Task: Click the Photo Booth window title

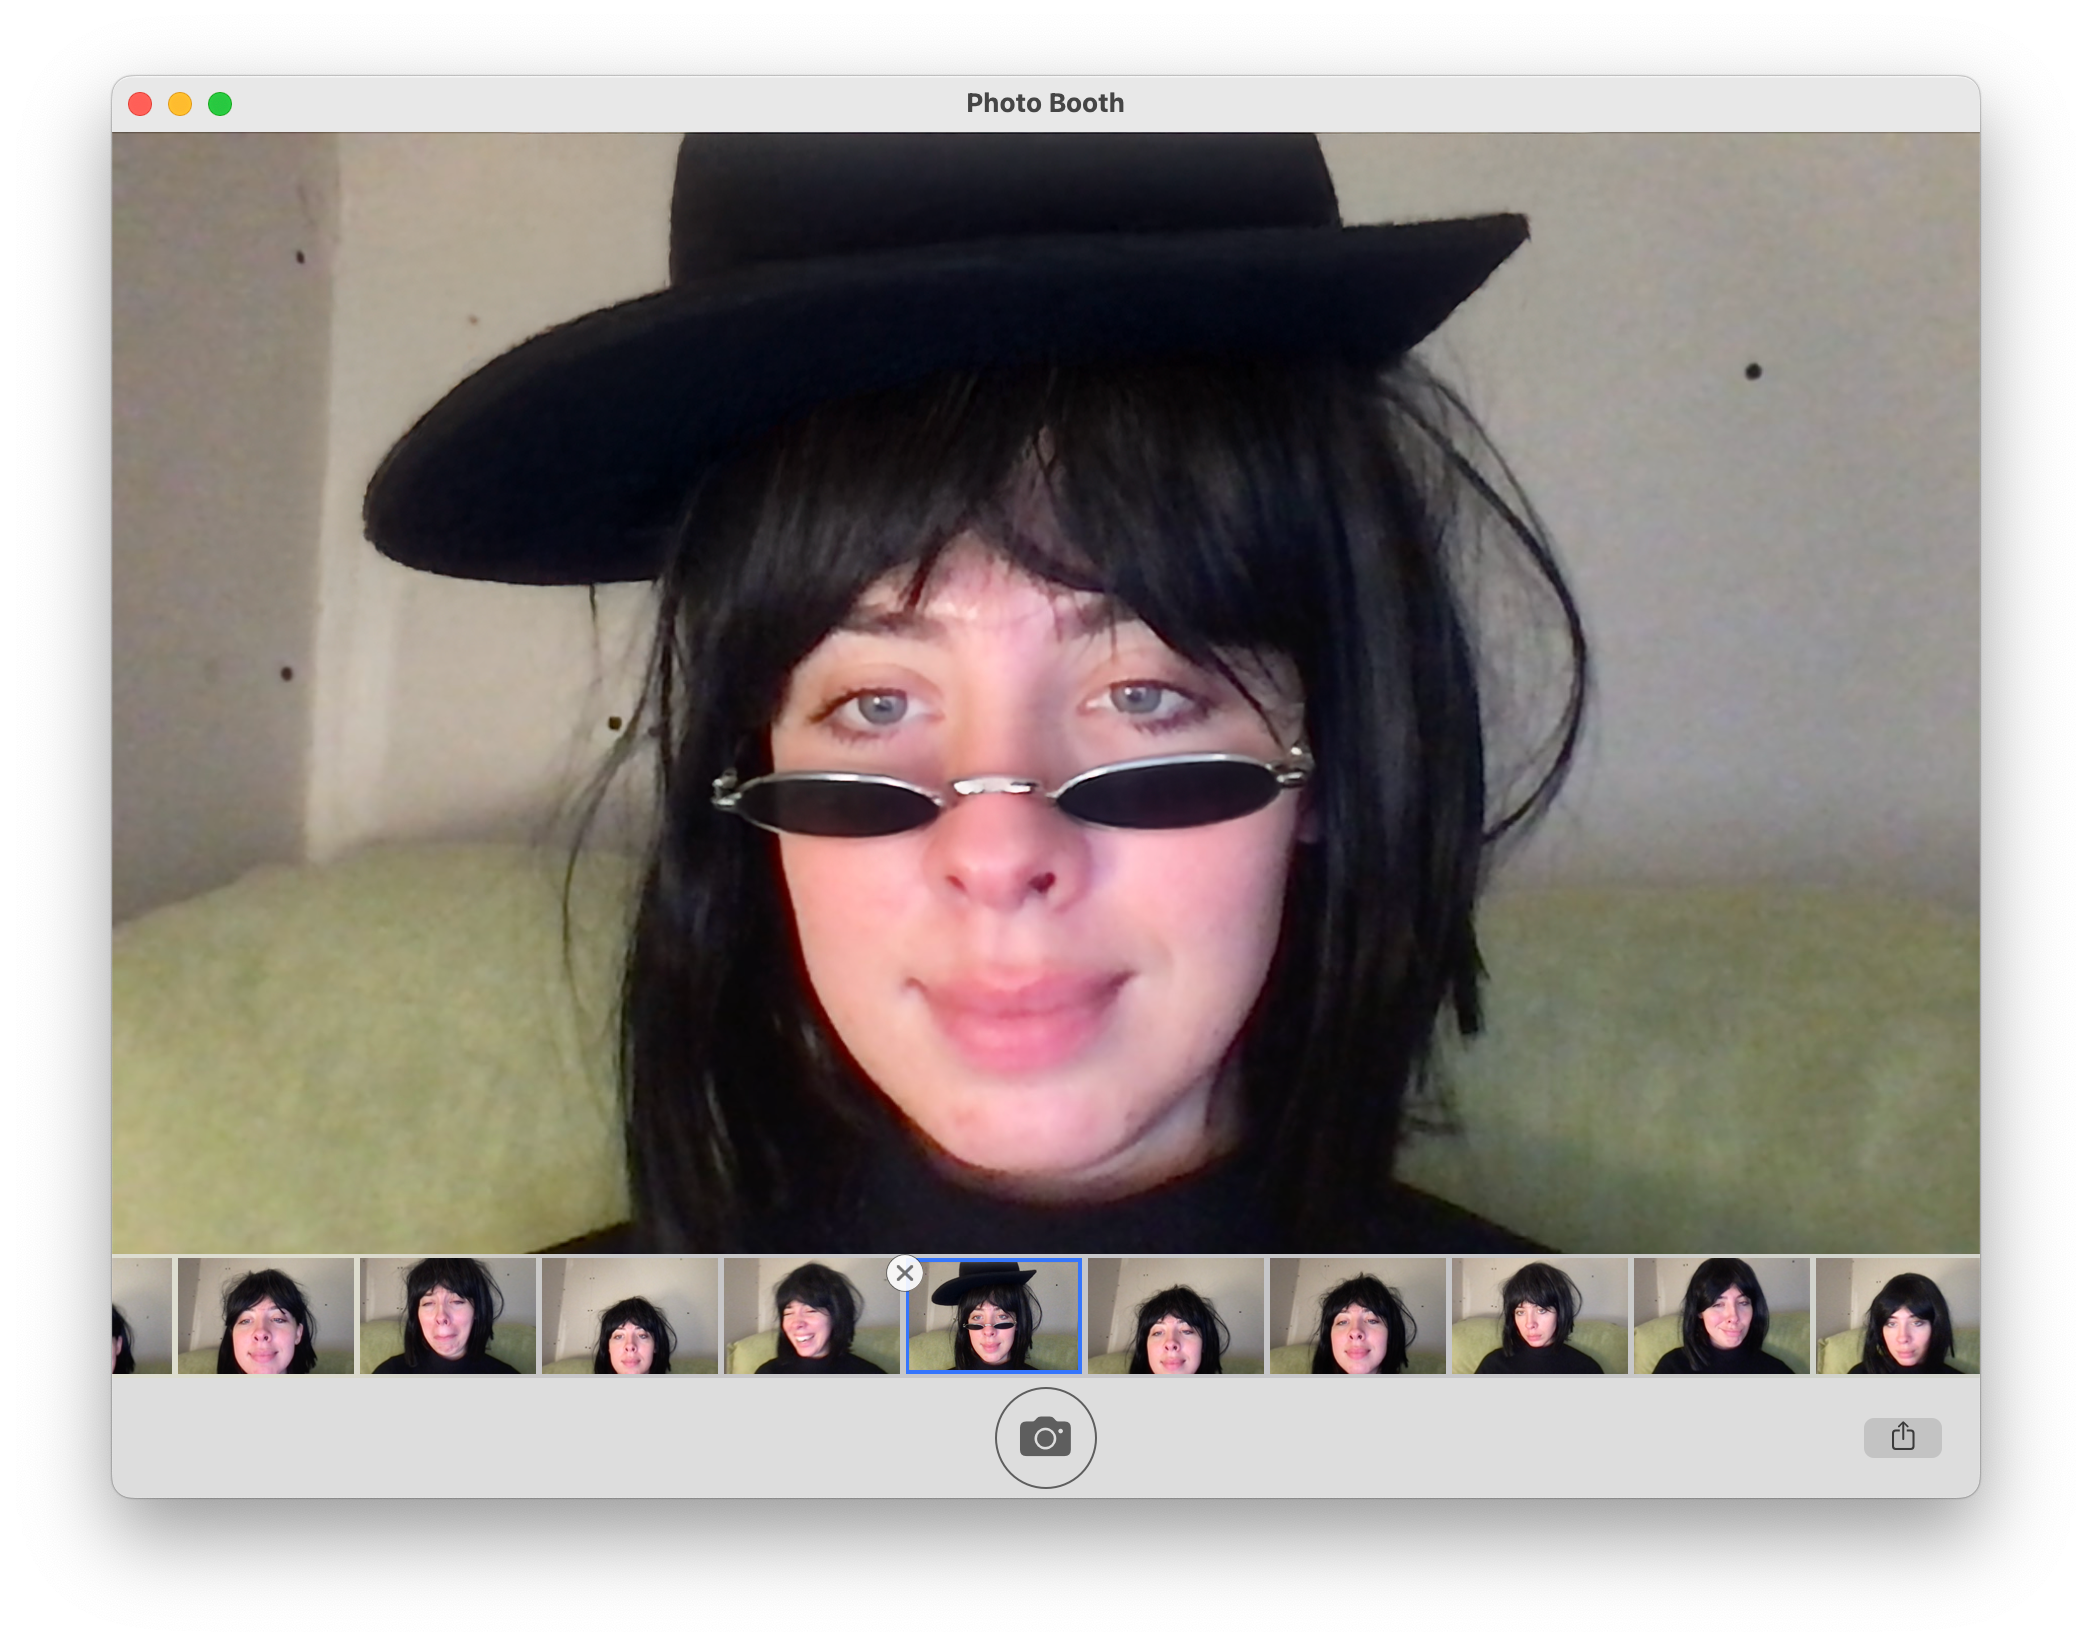Action: (x=1044, y=103)
